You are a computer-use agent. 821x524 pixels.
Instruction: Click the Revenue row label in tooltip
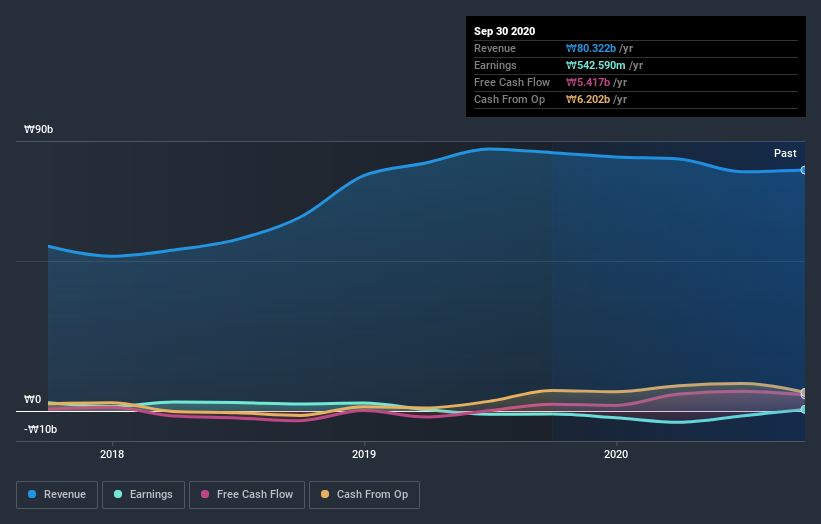click(495, 48)
